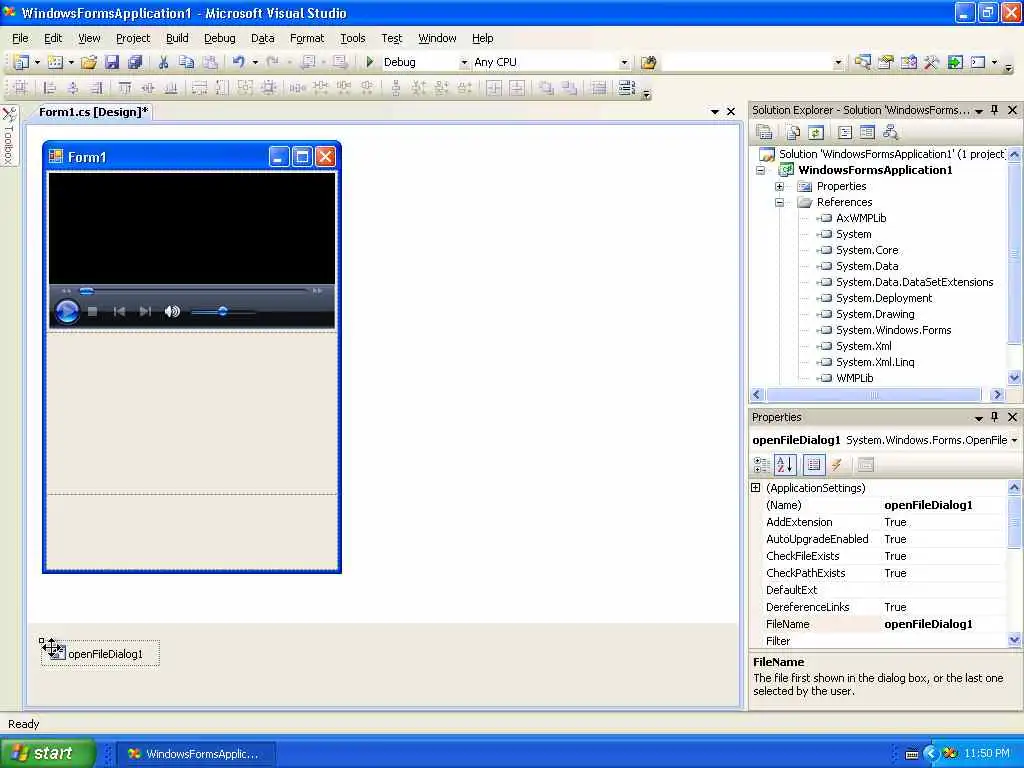Image resolution: width=1024 pixels, height=768 pixels.
Task: Click the Align Lefts layout icon
Action: click(x=50, y=88)
